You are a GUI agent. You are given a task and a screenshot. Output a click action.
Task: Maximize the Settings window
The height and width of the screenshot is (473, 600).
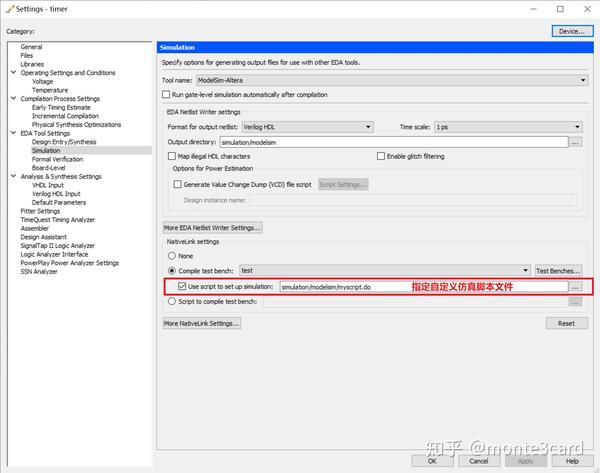(560, 9)
